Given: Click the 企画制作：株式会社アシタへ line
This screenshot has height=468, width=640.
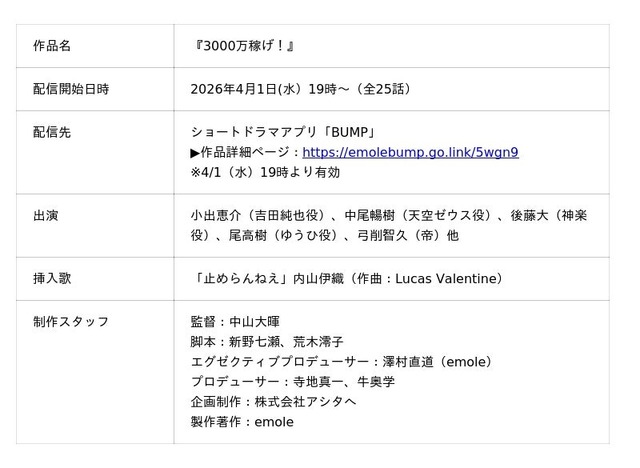Looking at the screenshot, I should 270,402.
